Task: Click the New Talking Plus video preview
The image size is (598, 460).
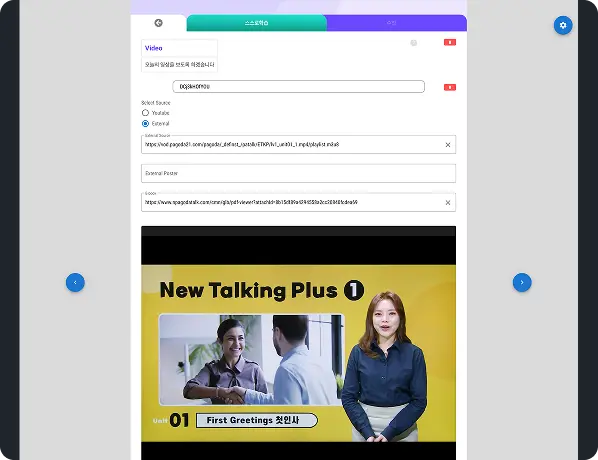Action: [x=299, y=343]
